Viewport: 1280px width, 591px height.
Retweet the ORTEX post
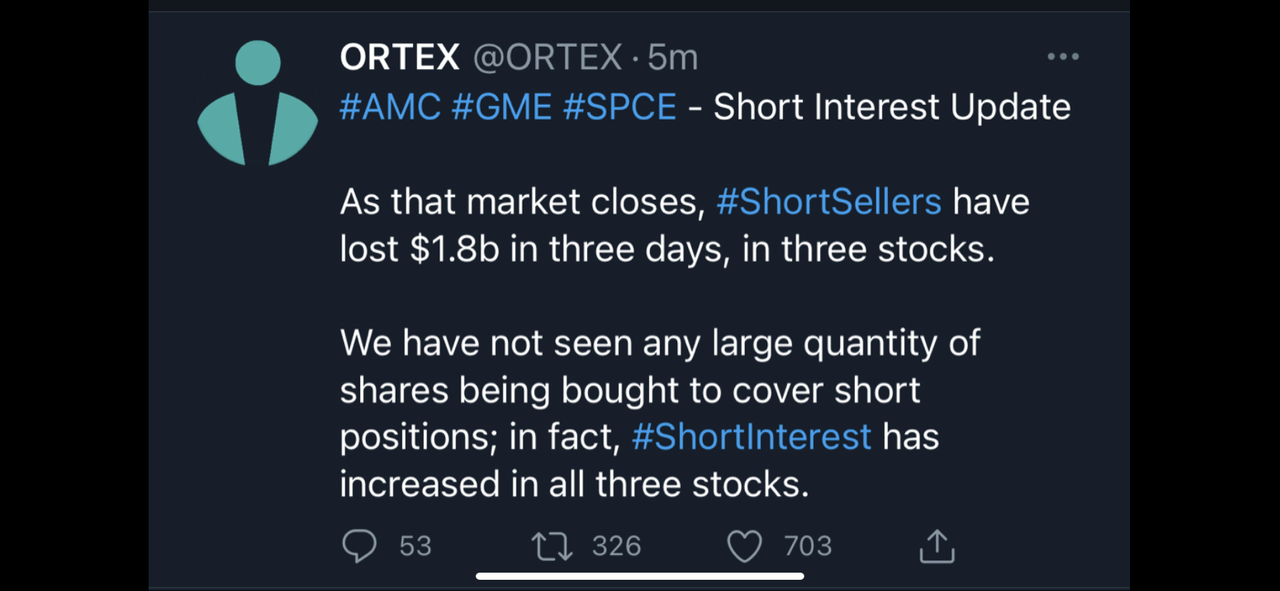coord(551,546)
